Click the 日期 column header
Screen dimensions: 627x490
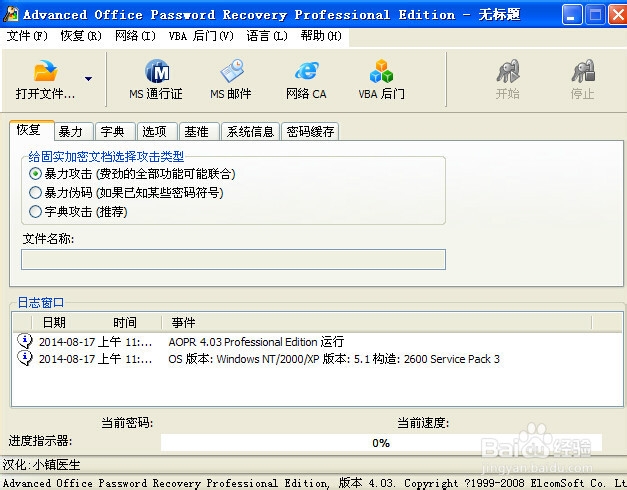click(x=54, y=322)
